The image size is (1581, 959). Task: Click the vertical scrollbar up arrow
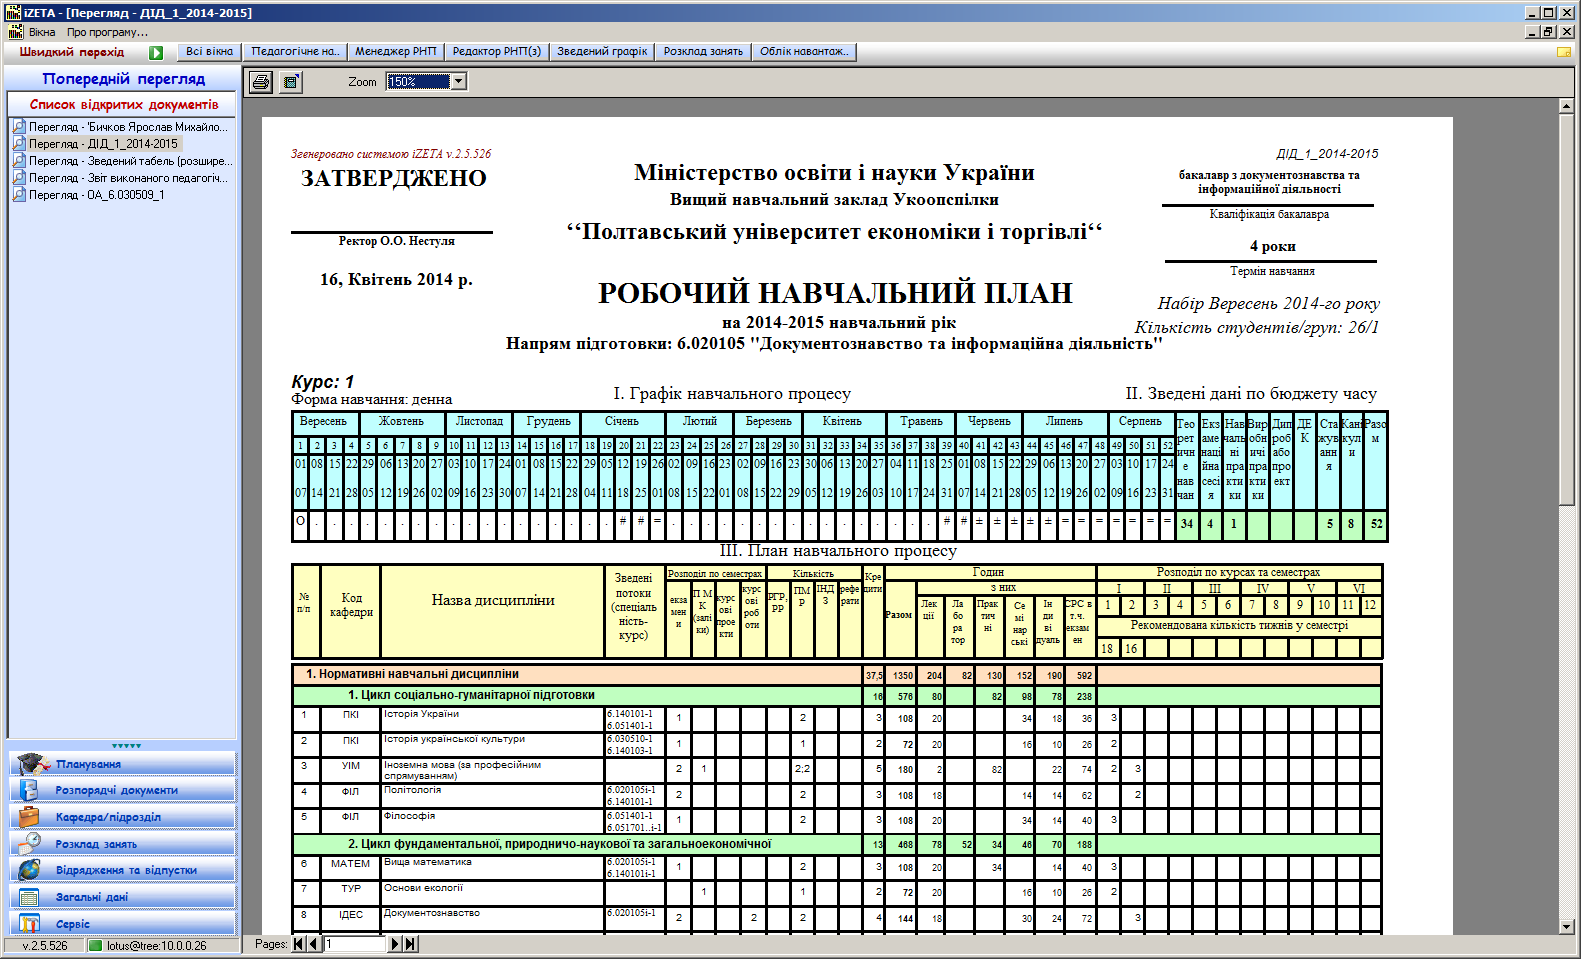pyautogui.click(x=1566, y=105)
